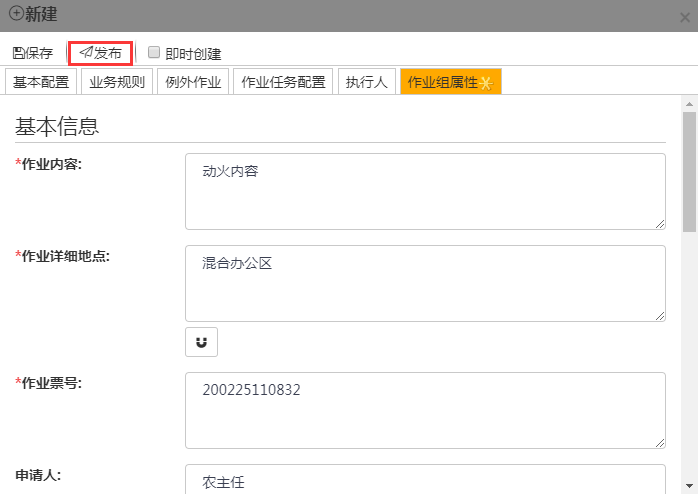This screenshot has height=494, width=698.
Task: Close the 新建 dialog with X
Action: 684,15
